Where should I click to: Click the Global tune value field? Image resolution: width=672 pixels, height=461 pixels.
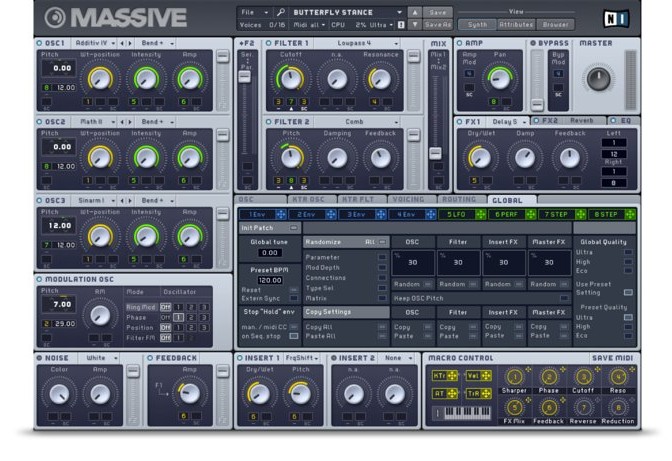click(270, 253)
